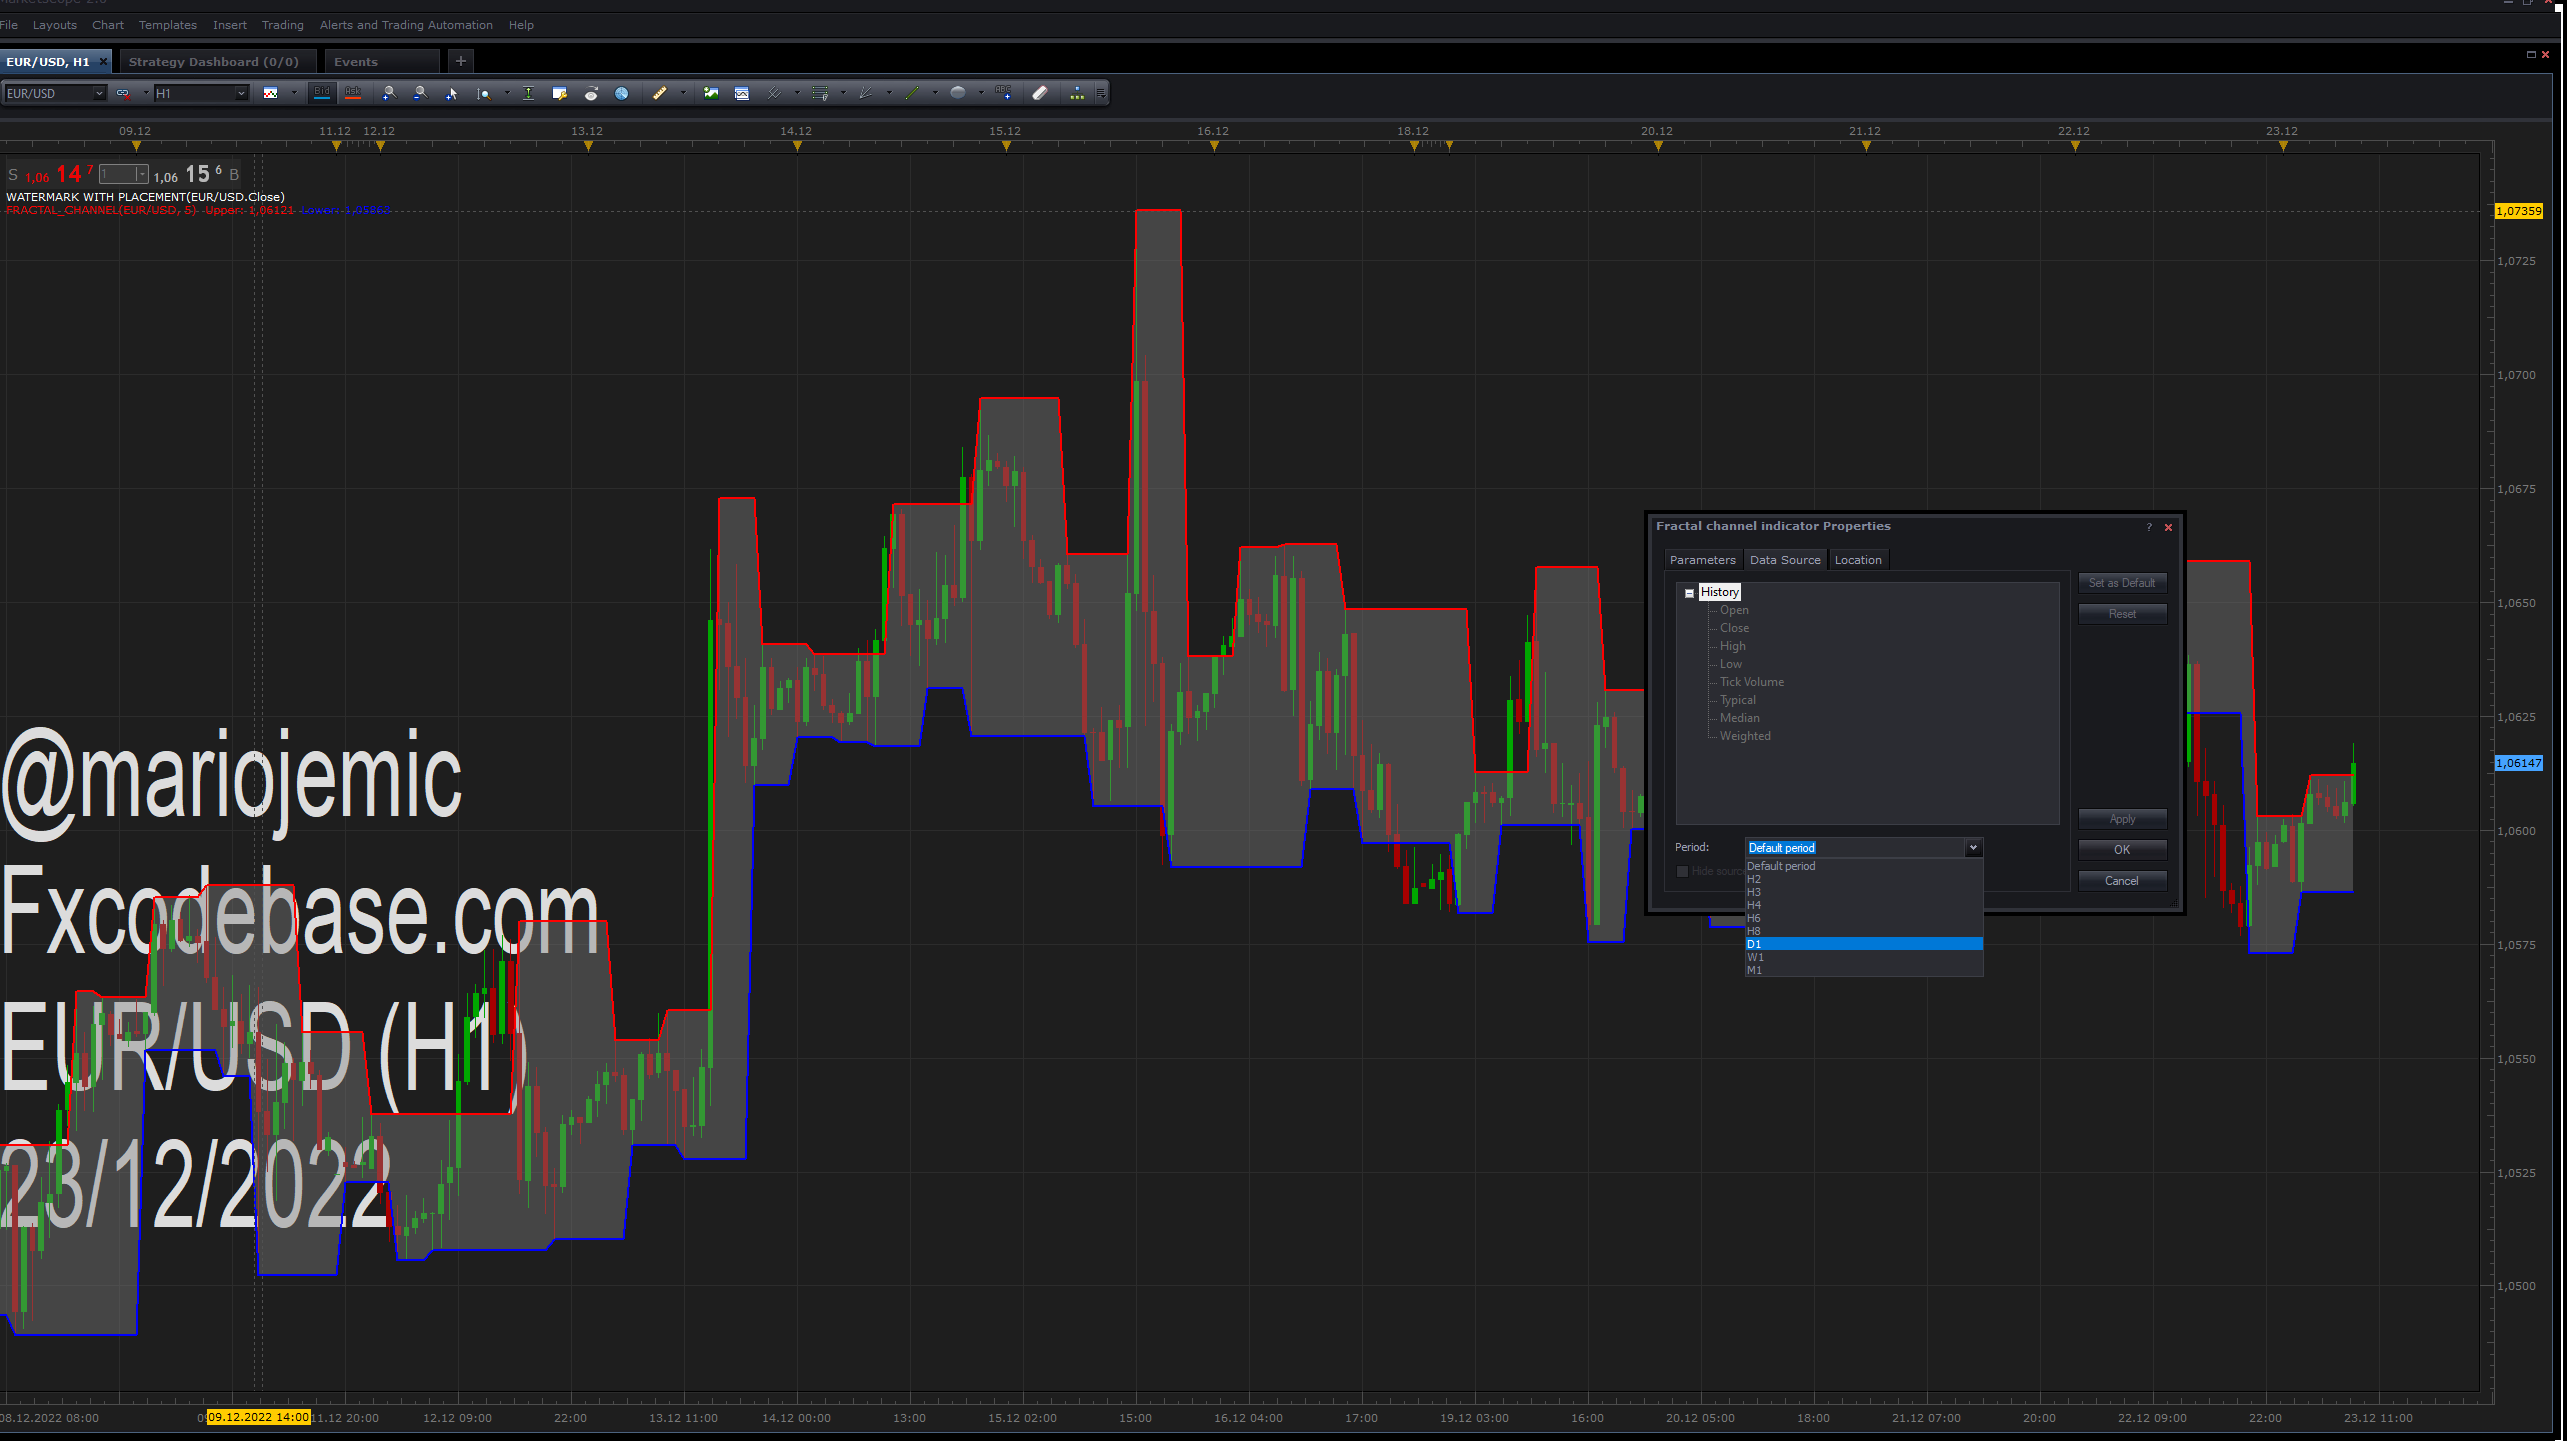Click the hierarchy nodes icon

1077,93
